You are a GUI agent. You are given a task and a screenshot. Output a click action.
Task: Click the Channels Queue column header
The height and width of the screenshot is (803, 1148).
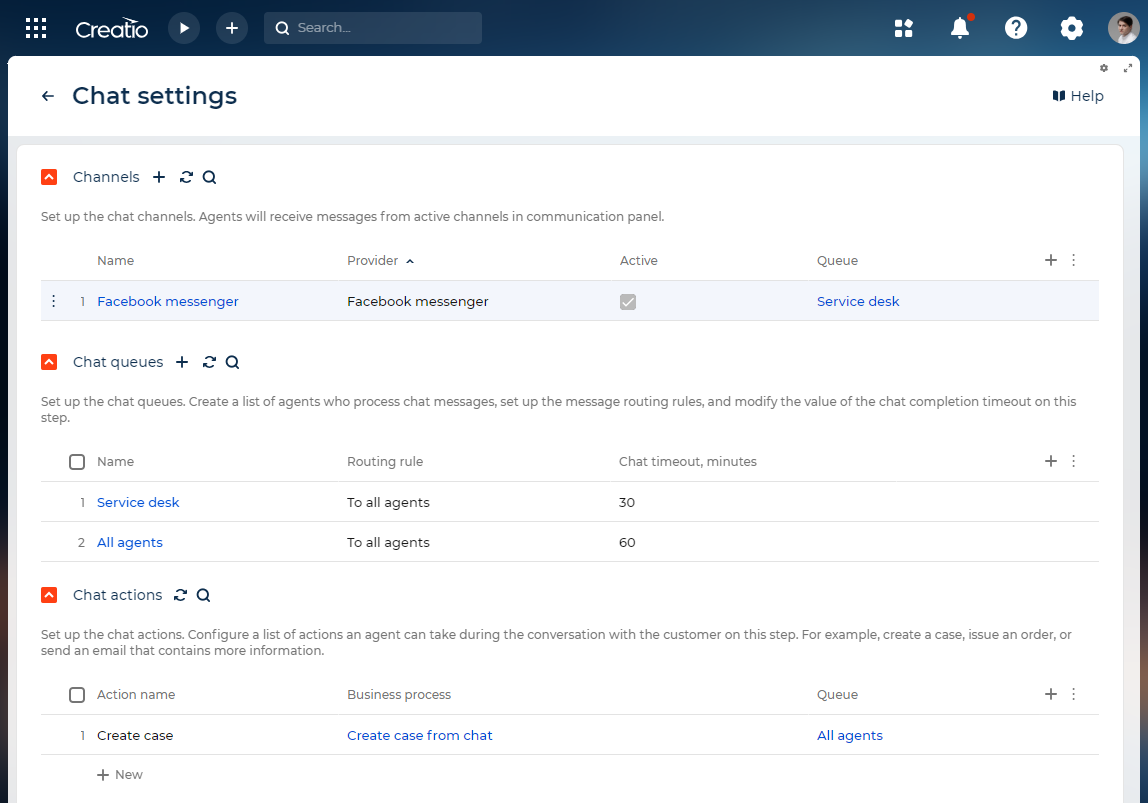[x=837, y=261]
